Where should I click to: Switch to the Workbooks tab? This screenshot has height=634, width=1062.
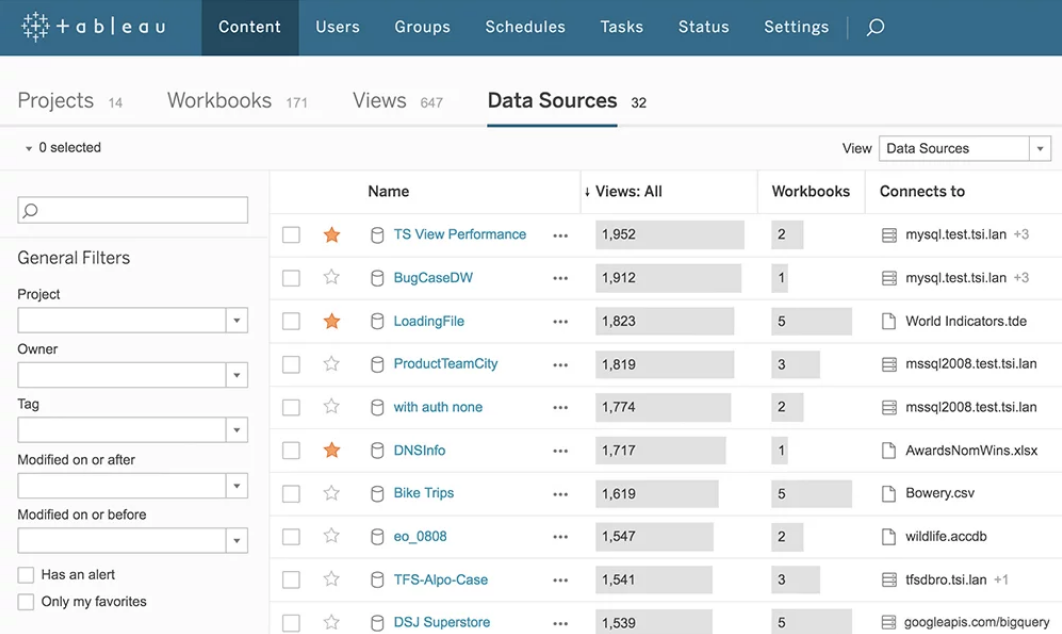(x=219, y=100)
